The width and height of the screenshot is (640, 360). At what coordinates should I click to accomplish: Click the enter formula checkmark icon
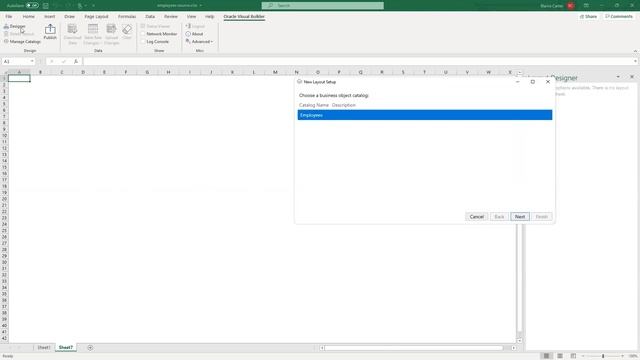[64, 61]
